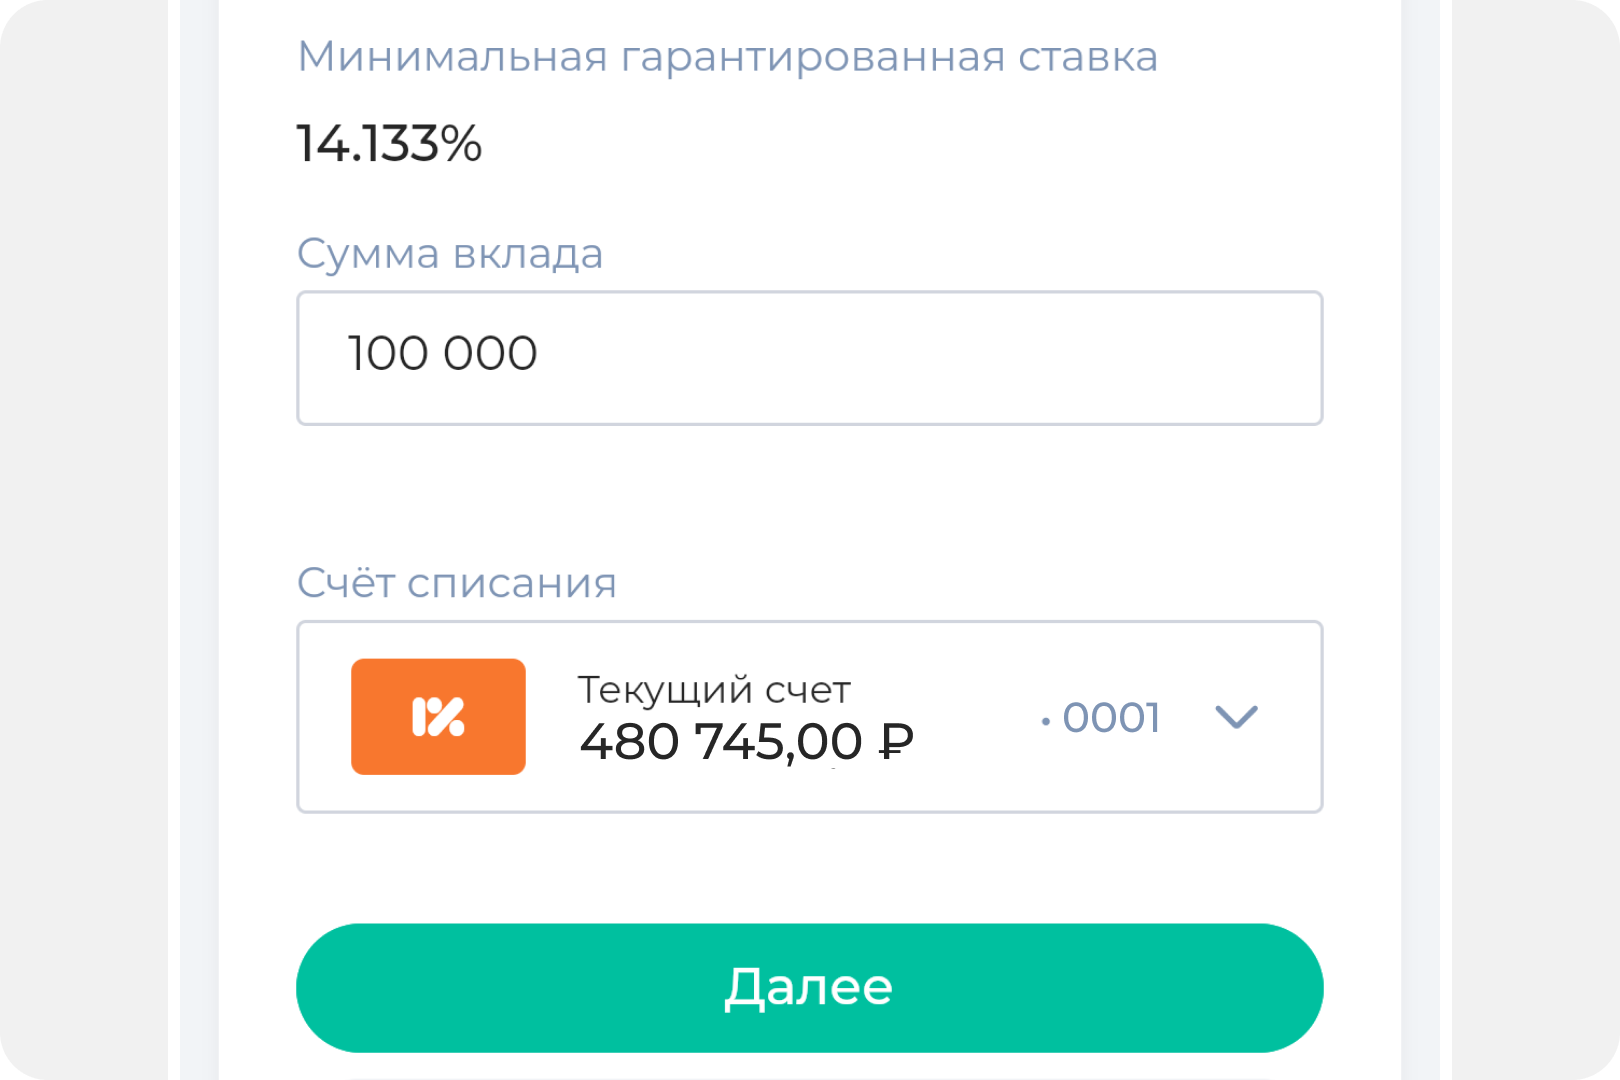Screen dimensions: 1620x1080
Task: Click the dot before 0001
Action: pos(1046,721)
